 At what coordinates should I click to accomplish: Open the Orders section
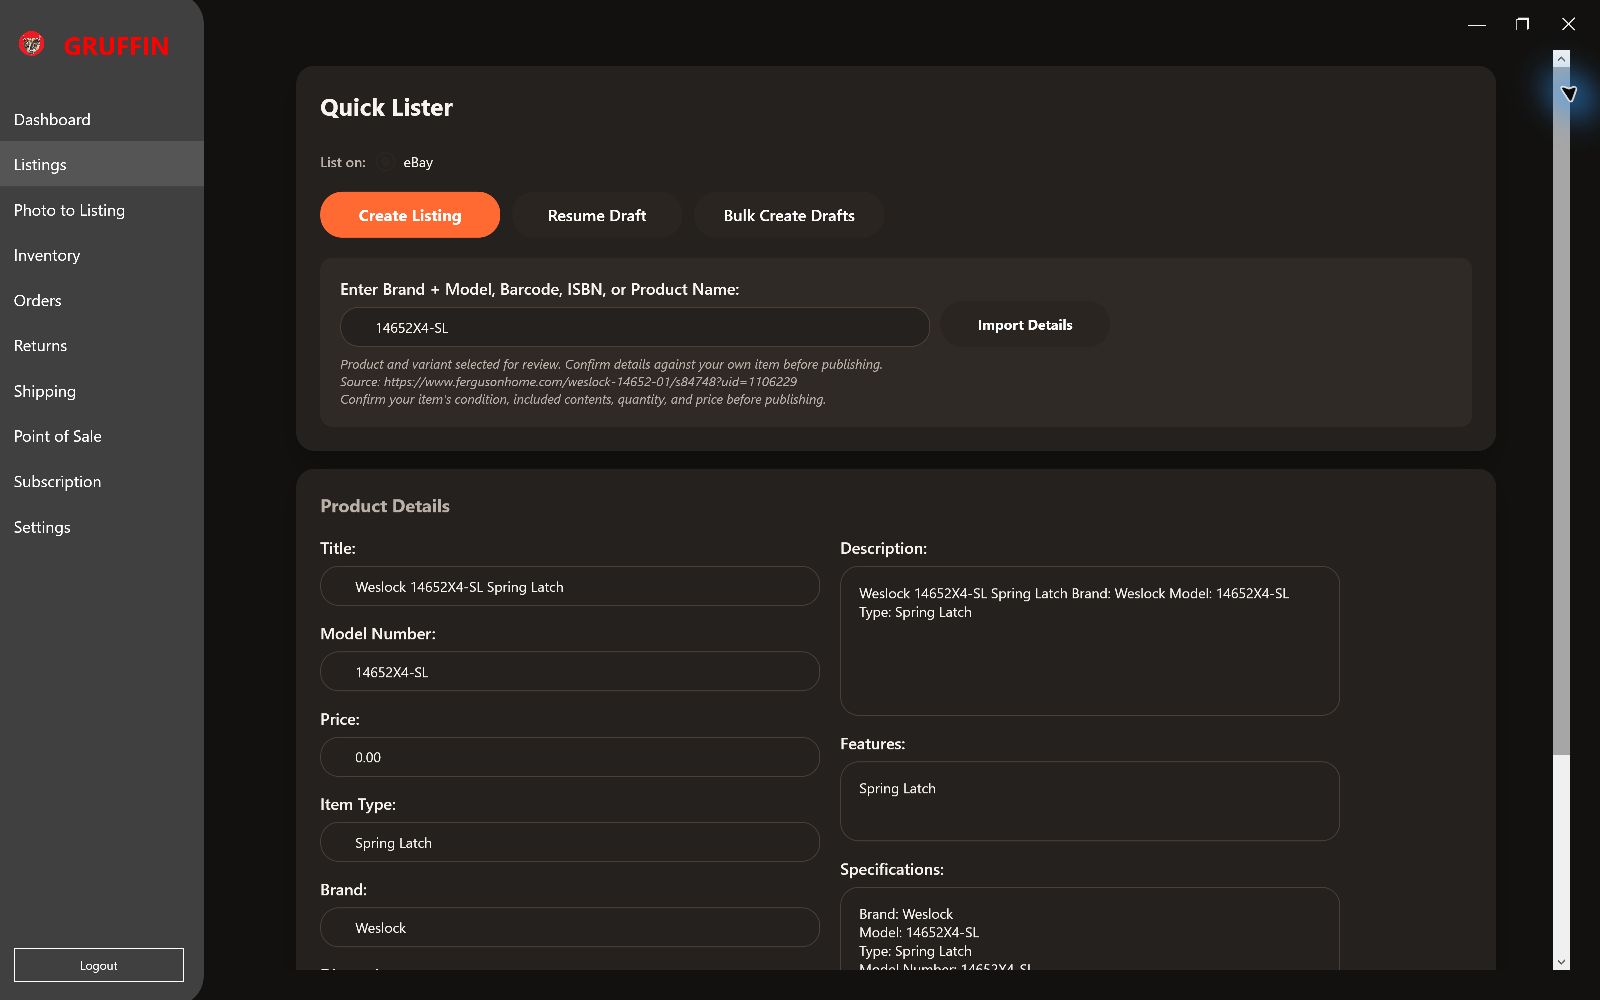tap(102, 300)
